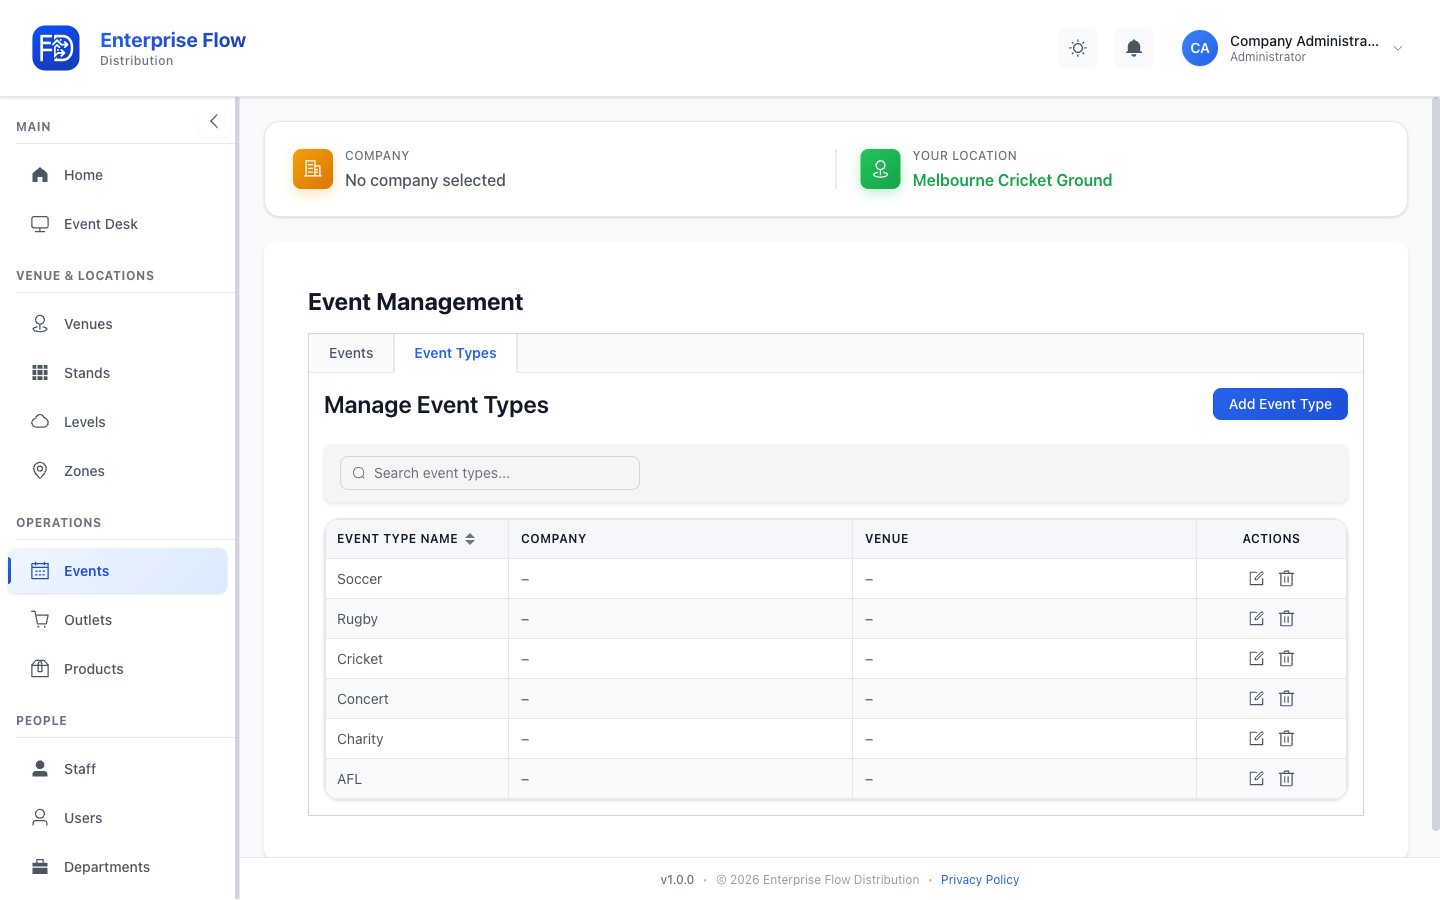Edit the AFL event type

pos(1257,778)
